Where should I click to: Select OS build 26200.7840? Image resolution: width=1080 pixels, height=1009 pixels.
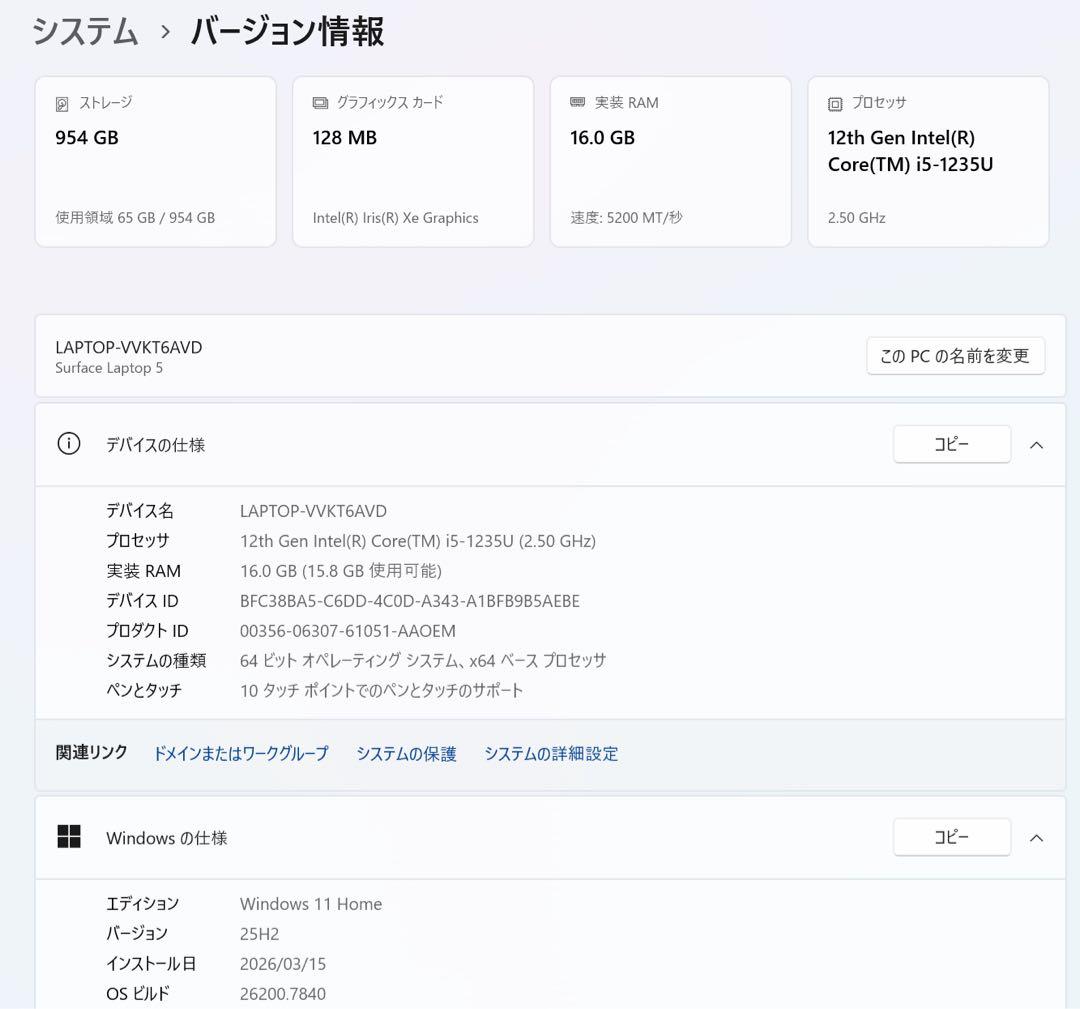(x=283, y=993)
